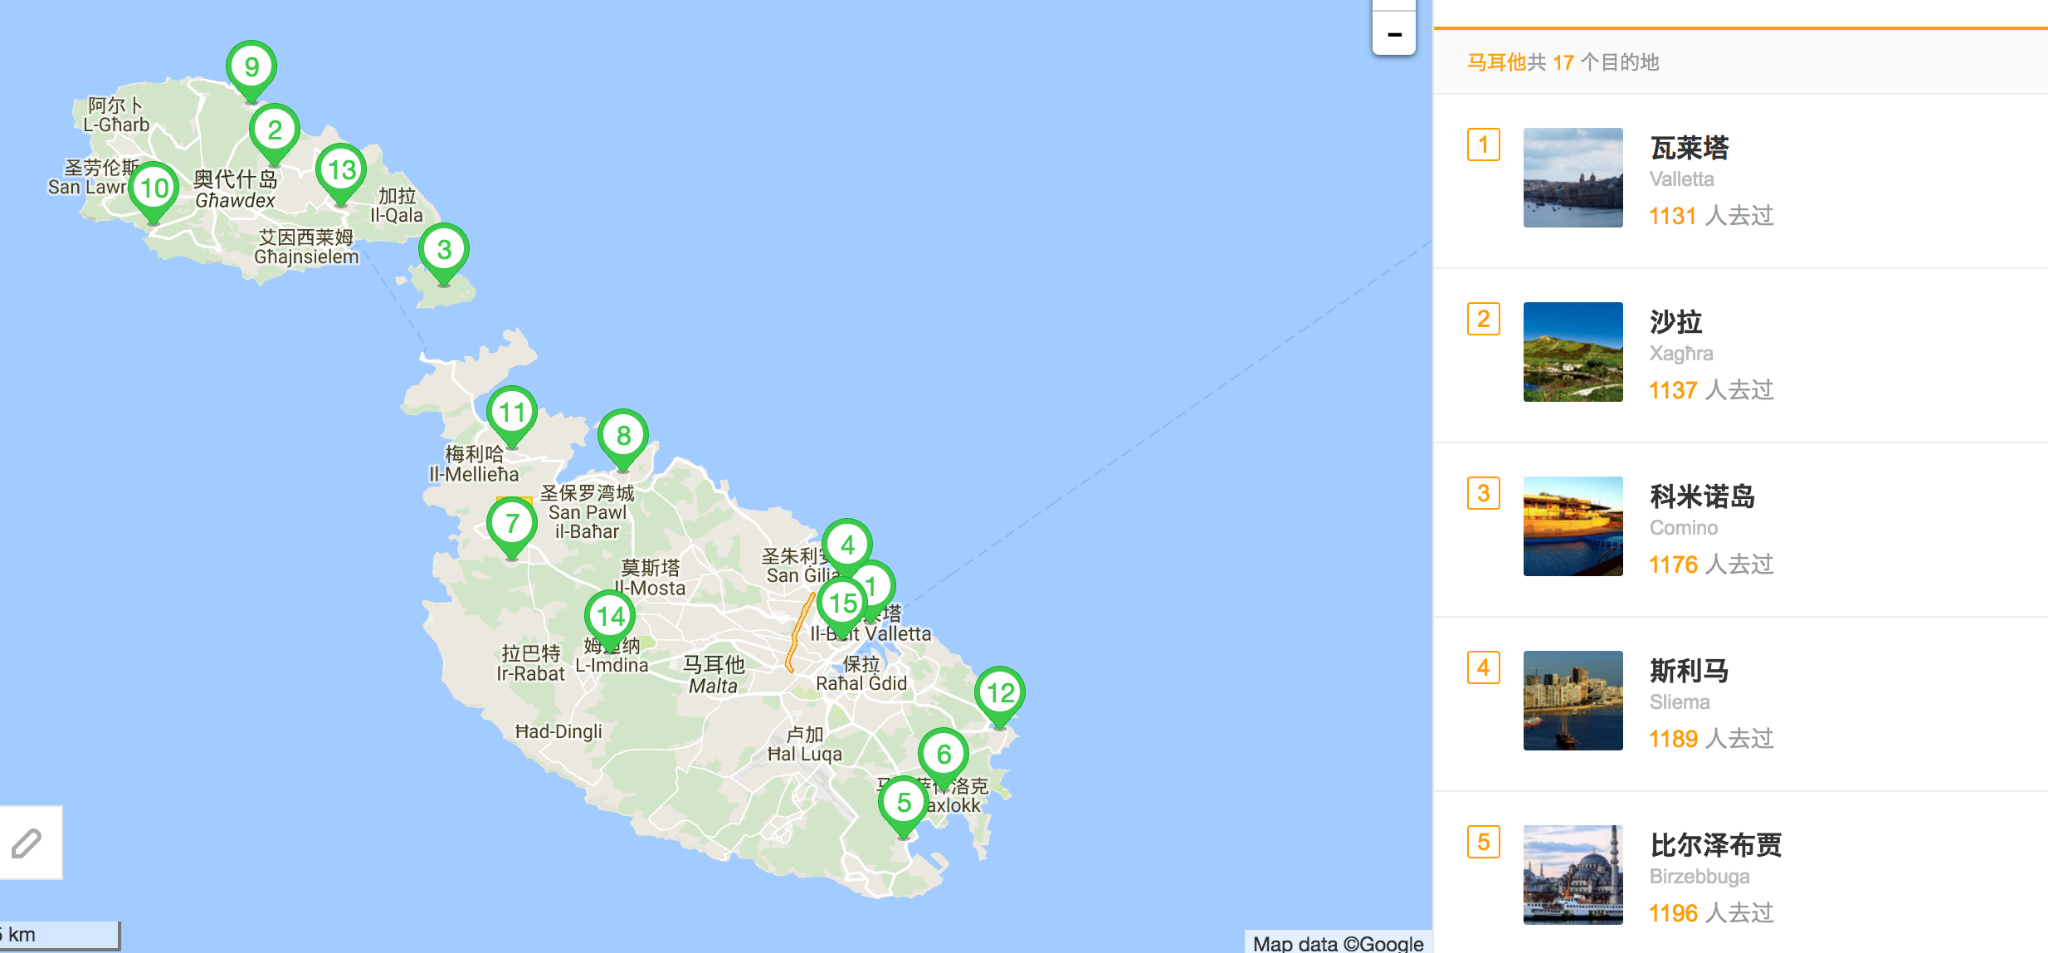
Task: Open map pin number 11 near Mellieha
Action: click(512, 412)
